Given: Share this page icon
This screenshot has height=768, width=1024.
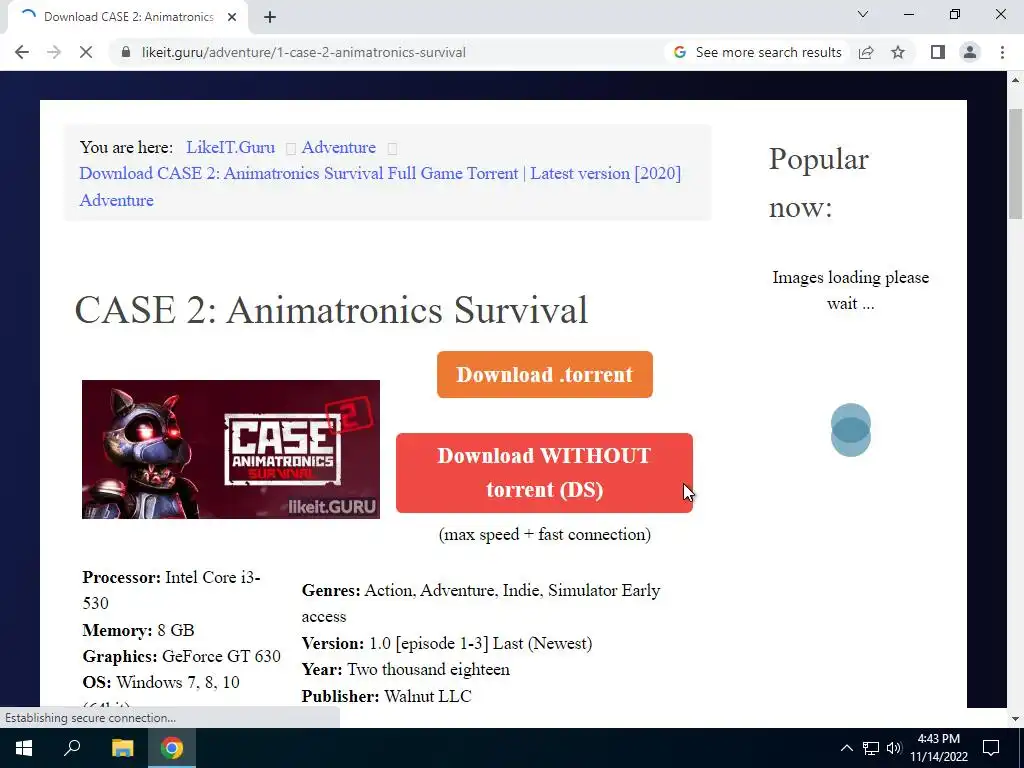Looking at the screenshot, I should [x=866, y=52].
